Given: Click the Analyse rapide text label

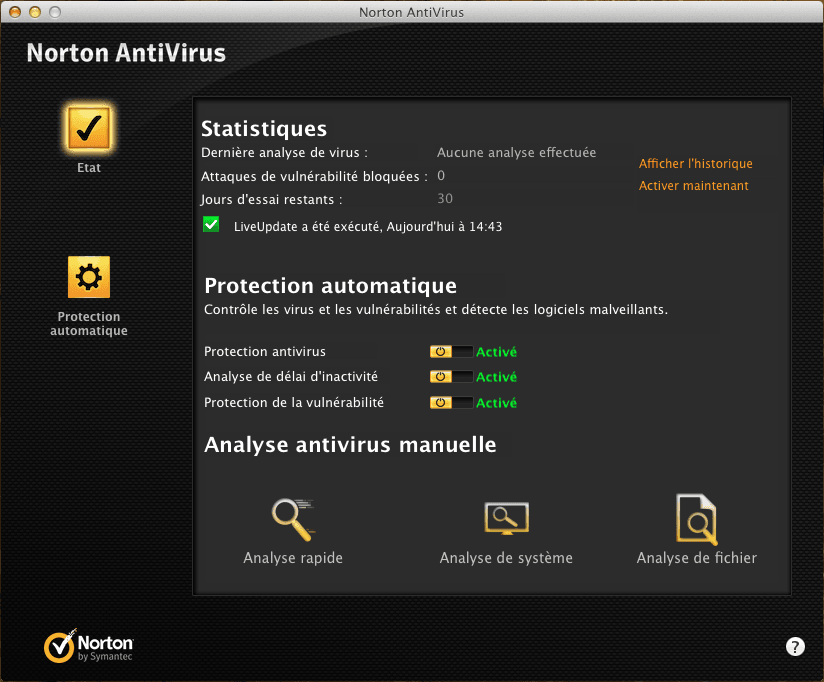Looking at the screenshot, I should pos(293,558).
